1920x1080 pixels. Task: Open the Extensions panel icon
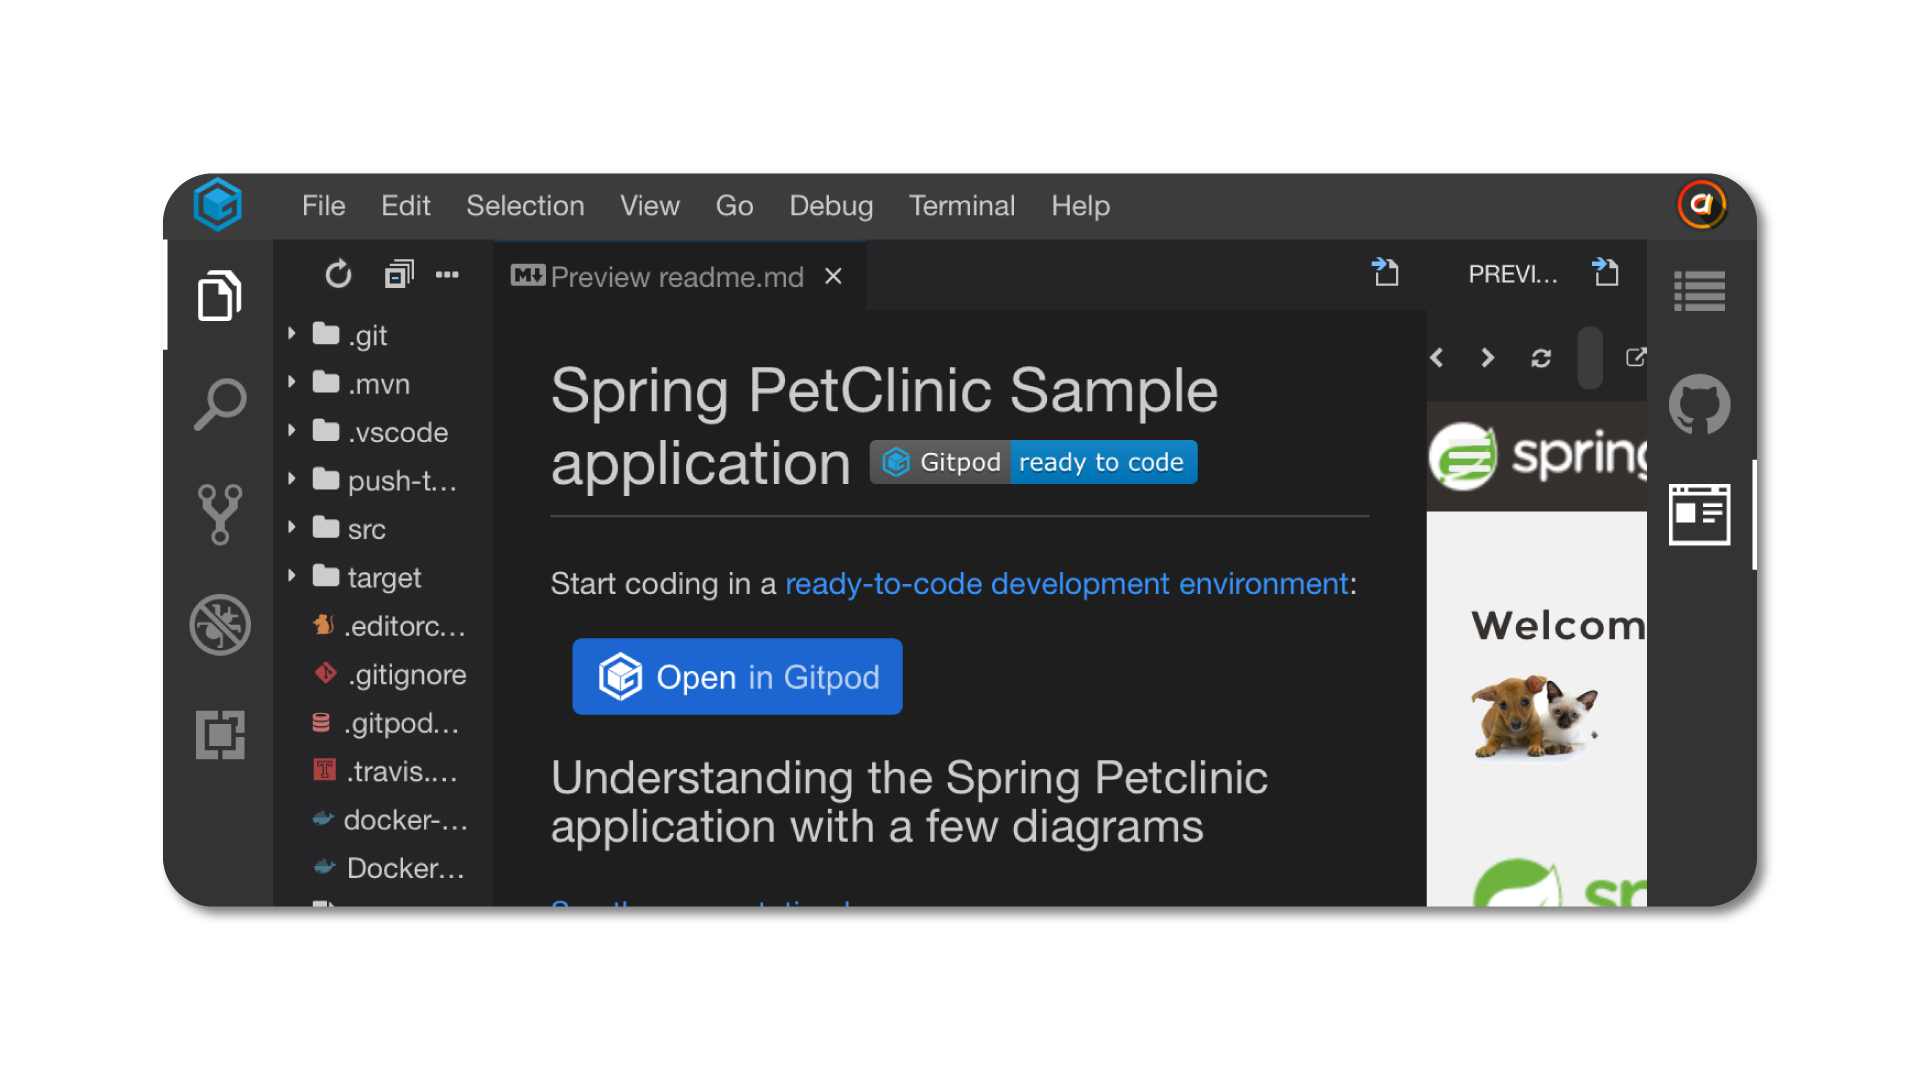(219, 735)
